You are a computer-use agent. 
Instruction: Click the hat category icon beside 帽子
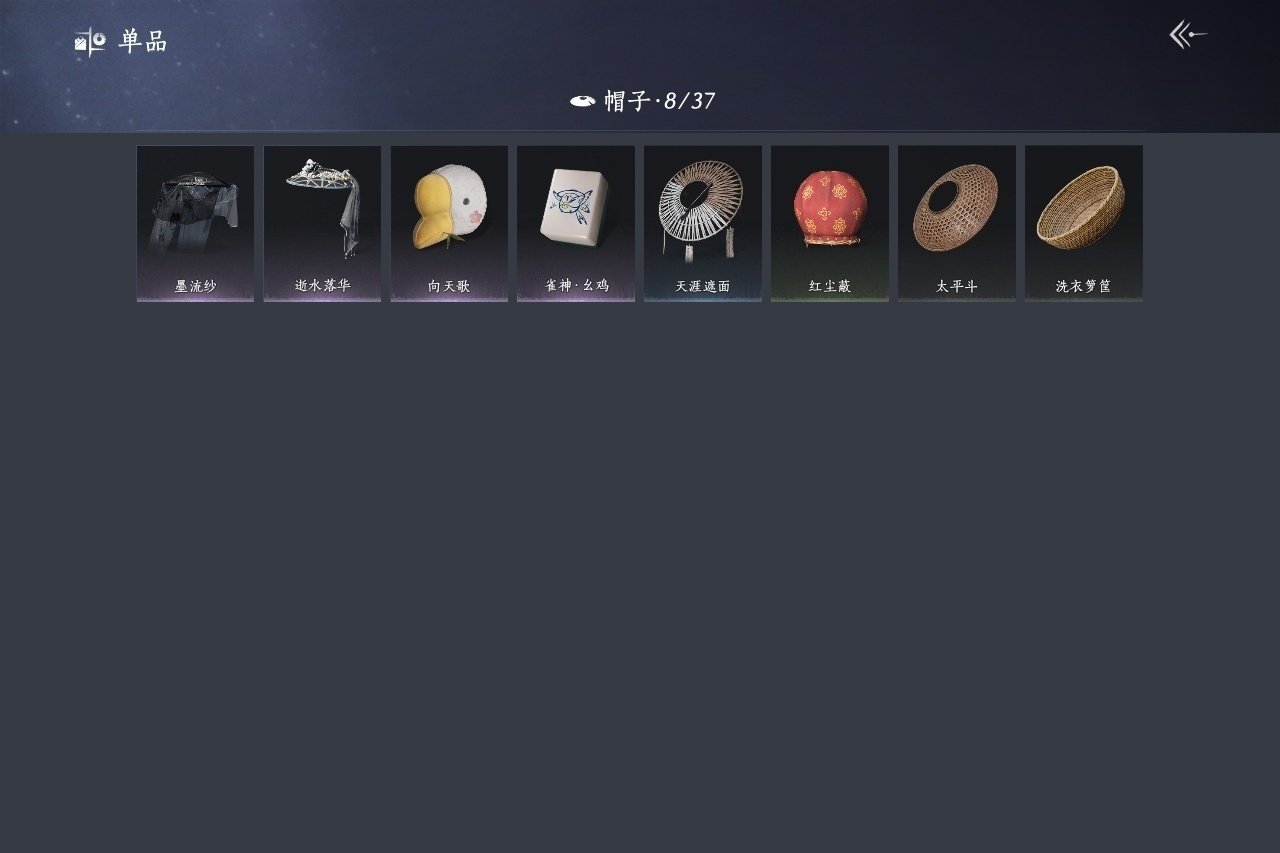point(583,101)
